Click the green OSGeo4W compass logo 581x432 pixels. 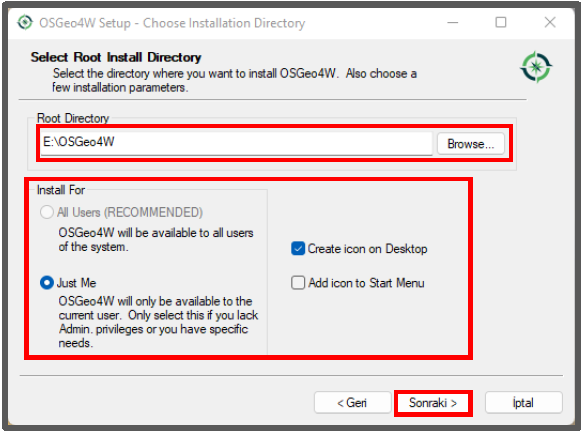536,67
